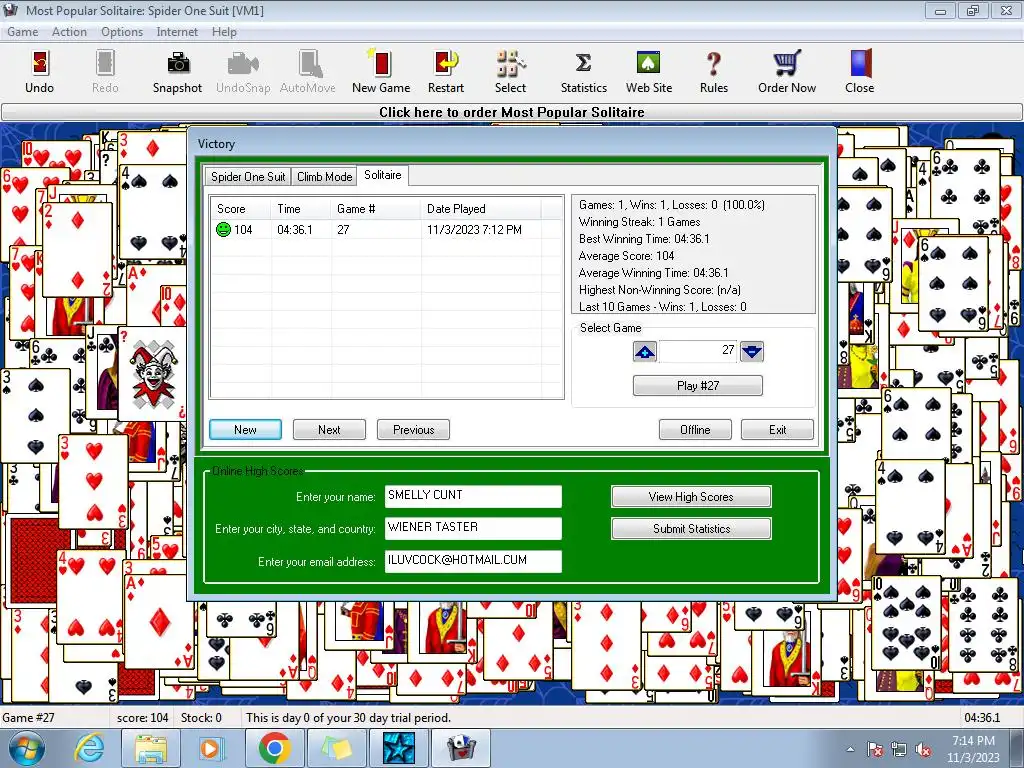The width and height of the screenshot is (1024, 768).
Task: Click the green smiley score icon
Action: pyautogui.click(x=223, y=229)
